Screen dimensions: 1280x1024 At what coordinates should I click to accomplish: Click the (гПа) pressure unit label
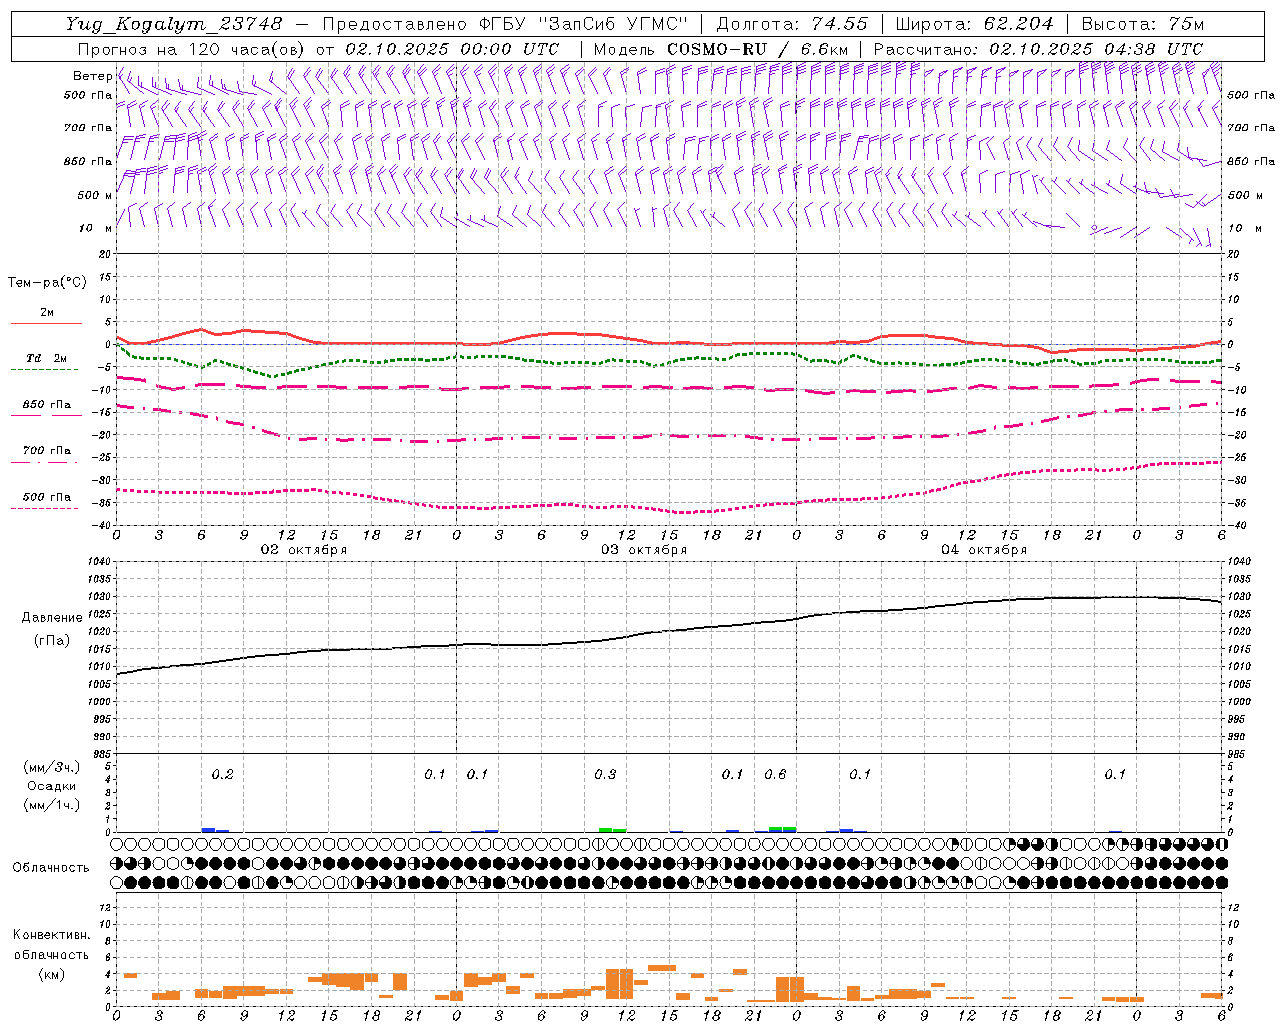click(52, 640)
